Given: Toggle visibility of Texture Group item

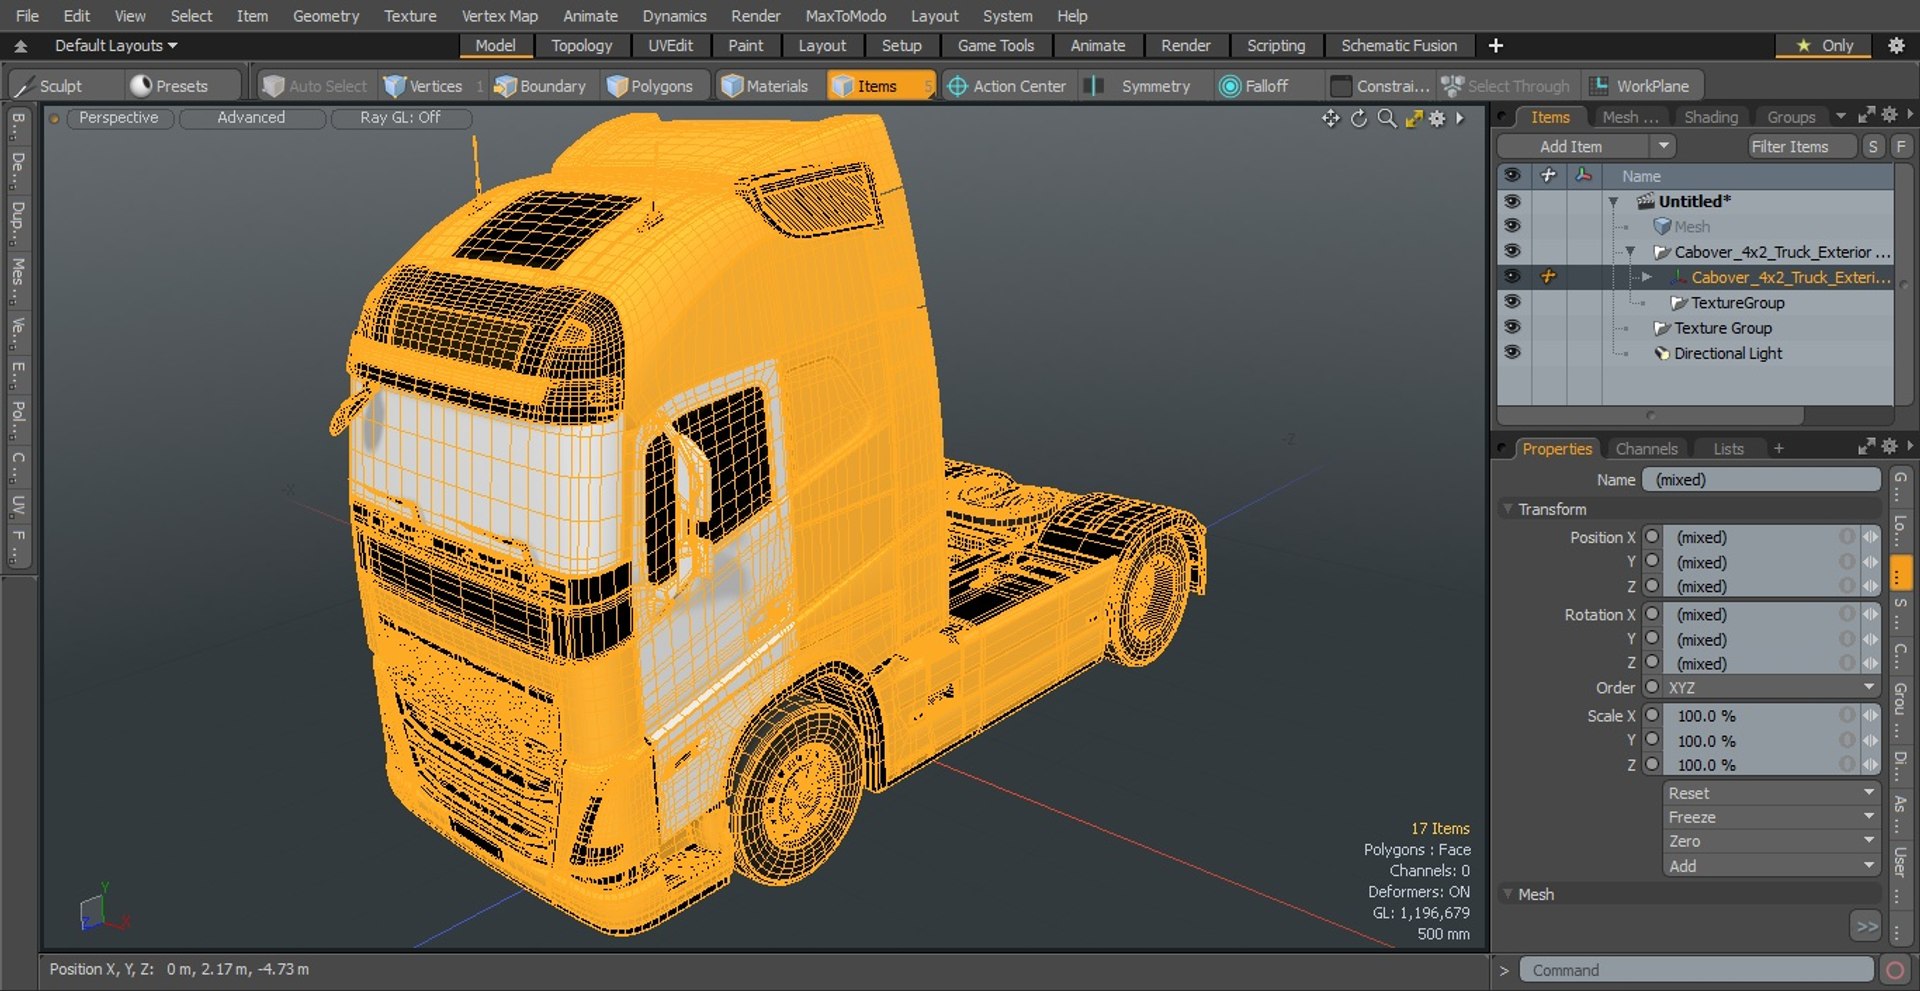Looking at the screenshot, I should (1512, 328).
